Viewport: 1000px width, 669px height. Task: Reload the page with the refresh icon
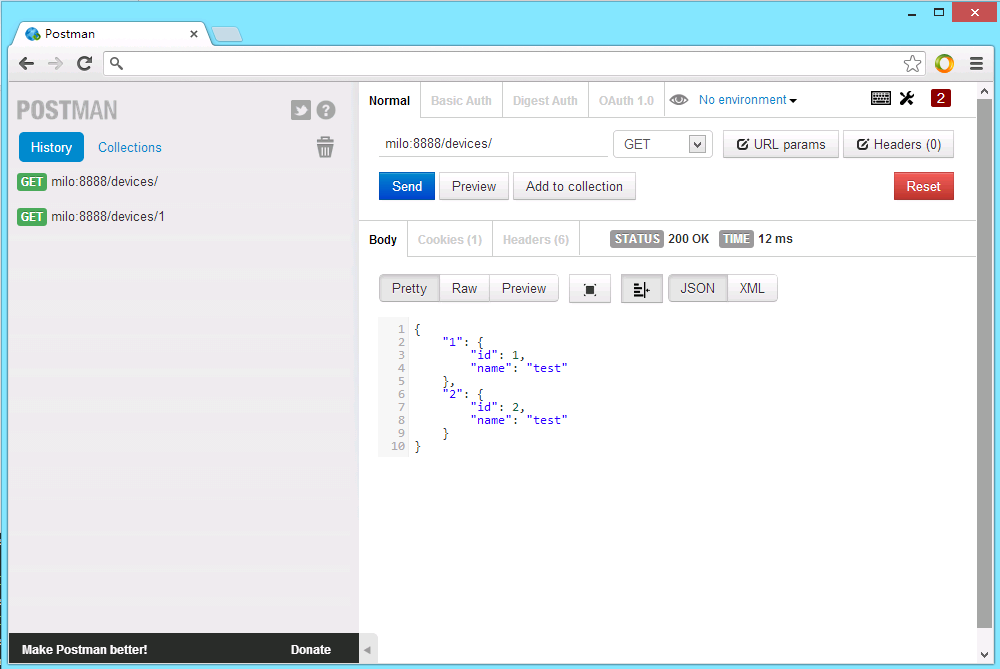pyautogui.click(x=84, y=63)
